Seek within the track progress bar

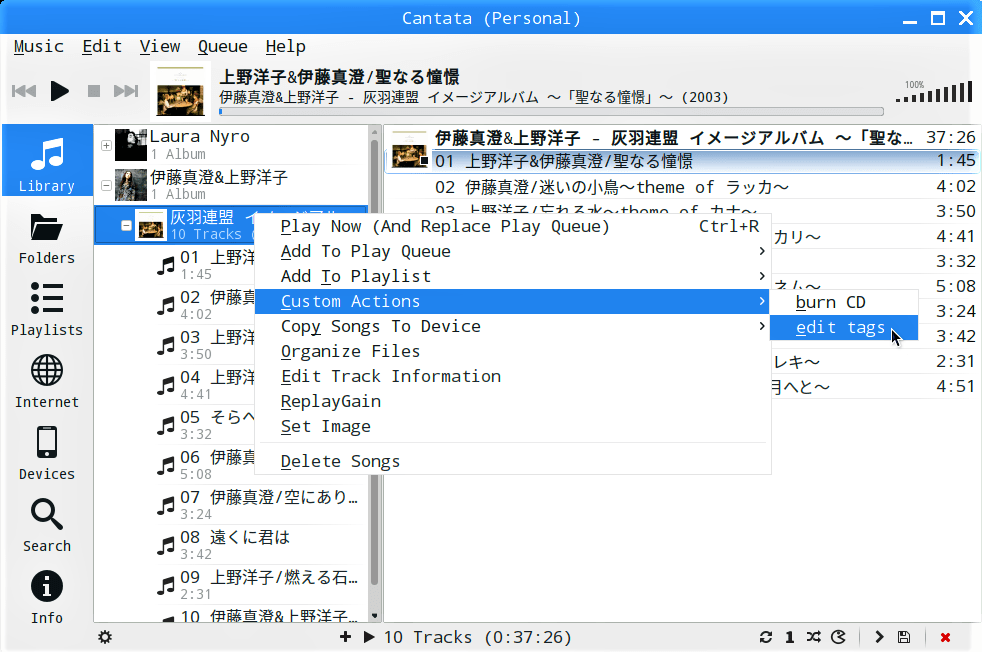pyautogui.click(x=551, y=111)
